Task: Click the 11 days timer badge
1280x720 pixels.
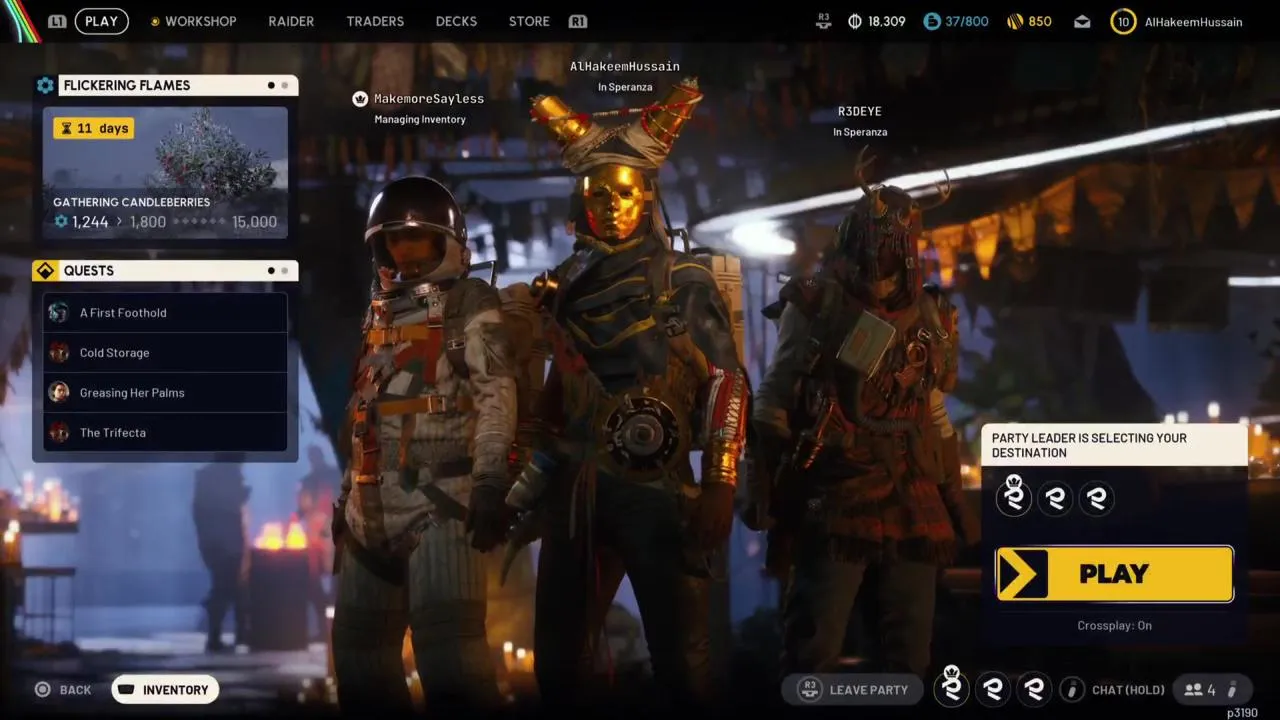Action: [x=93, y=128]
